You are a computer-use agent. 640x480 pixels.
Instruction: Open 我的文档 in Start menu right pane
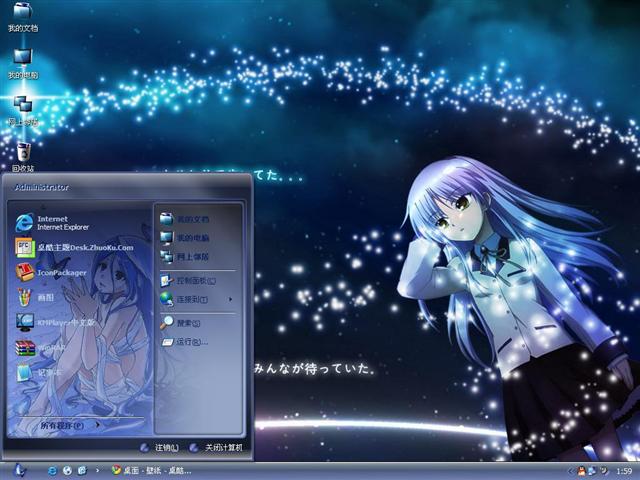click(184, 219)
